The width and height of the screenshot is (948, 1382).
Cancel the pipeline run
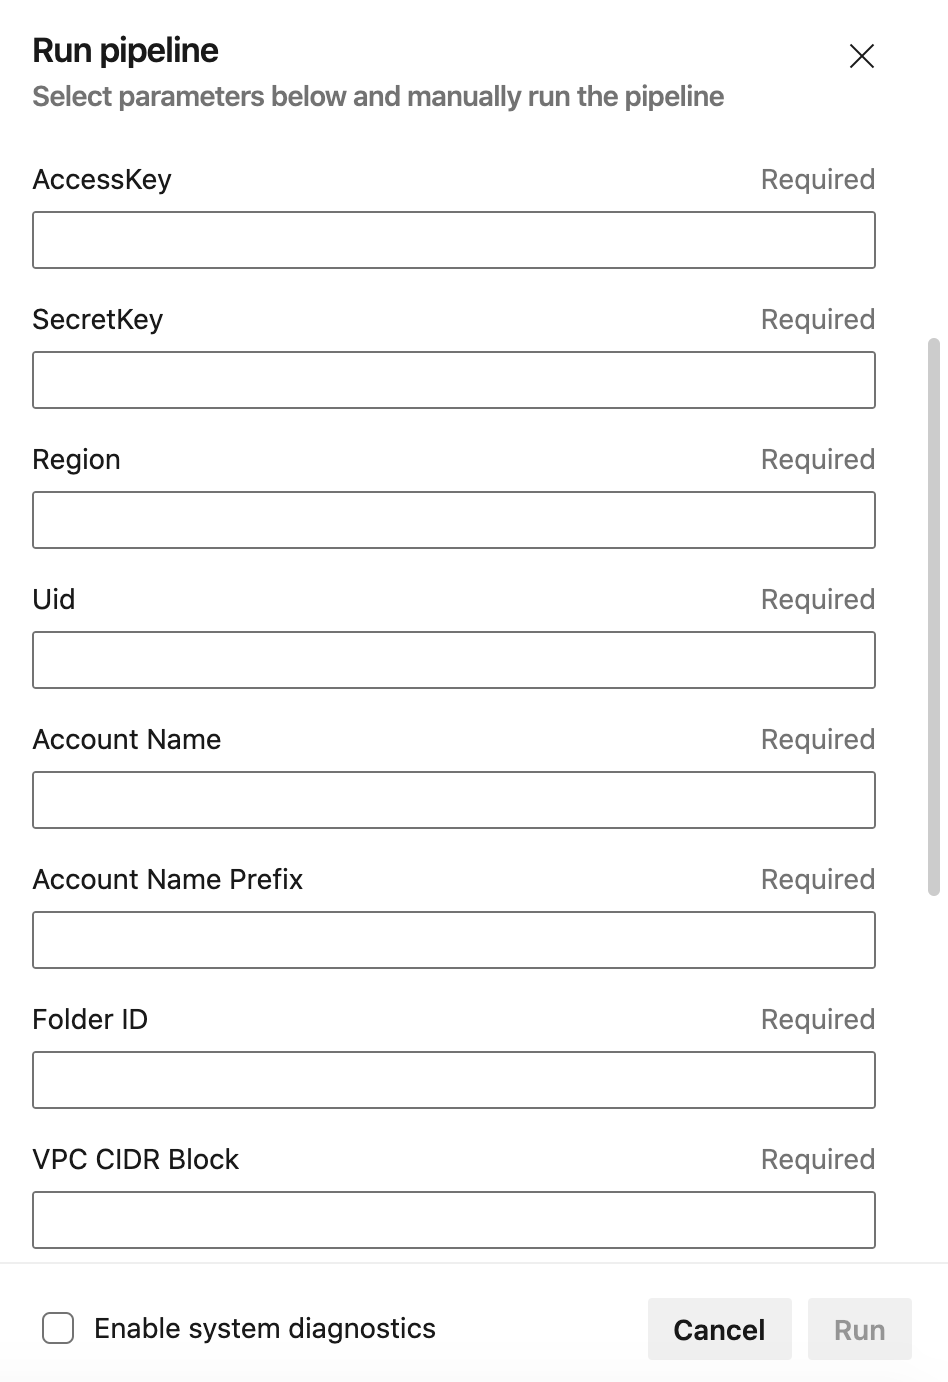(719, 1329)
